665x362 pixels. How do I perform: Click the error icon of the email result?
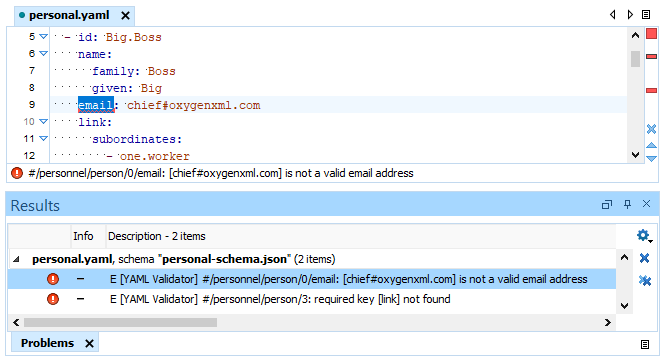click(x=53, y=279)
